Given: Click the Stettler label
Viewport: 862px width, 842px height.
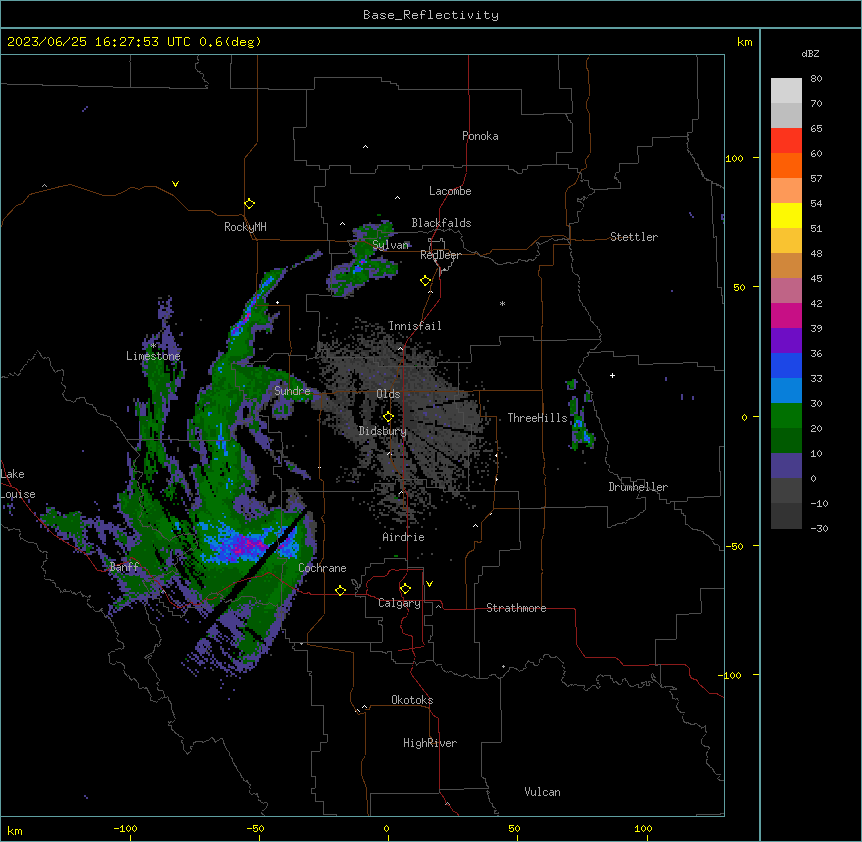Looking at the screenshot, I should point(634,237).
